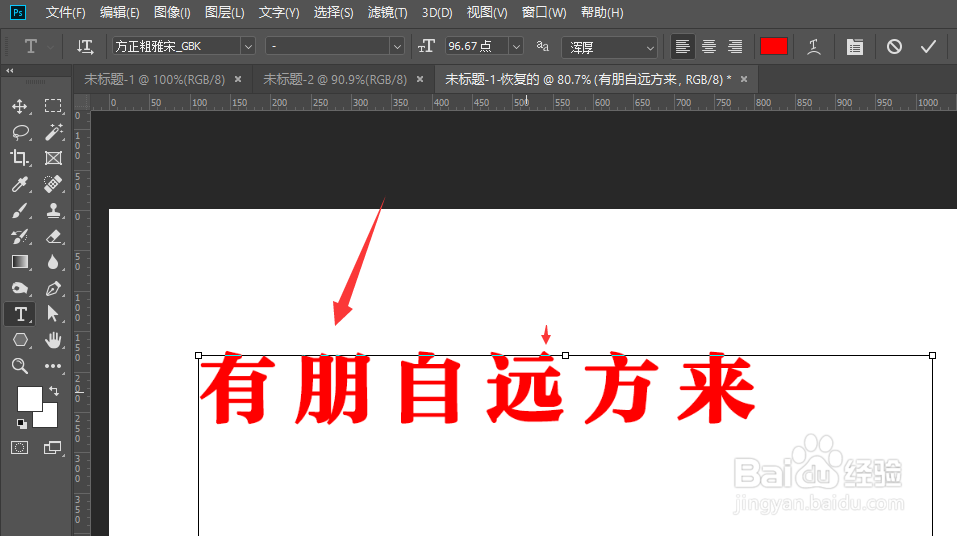The image size is (957, 536).
Task: Select the Gradient tool
Action: pyautogui.click(x=20, y=262)
